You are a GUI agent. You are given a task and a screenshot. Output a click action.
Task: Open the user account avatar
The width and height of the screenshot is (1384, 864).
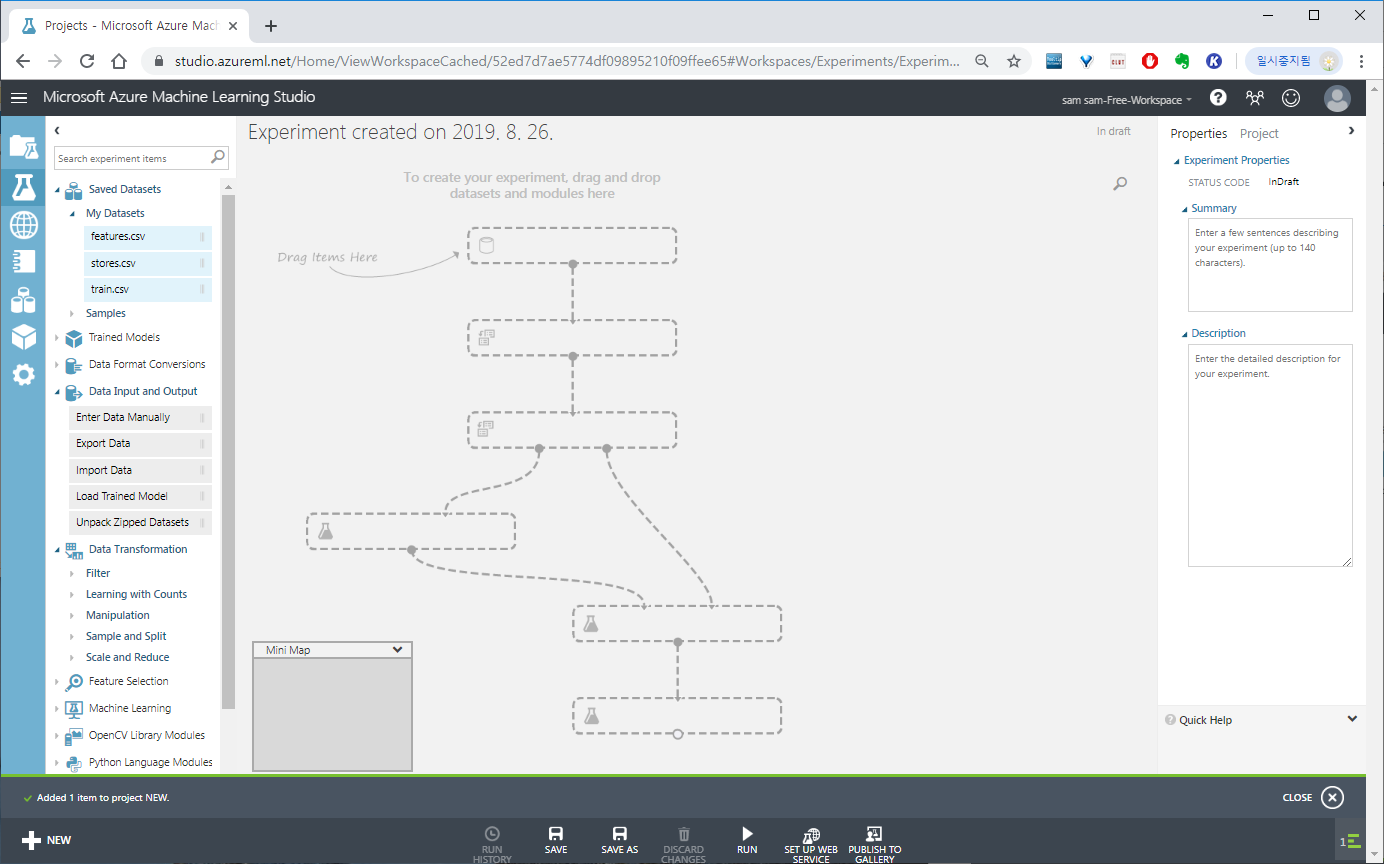pyautogui.click(x=1337, y=98)
